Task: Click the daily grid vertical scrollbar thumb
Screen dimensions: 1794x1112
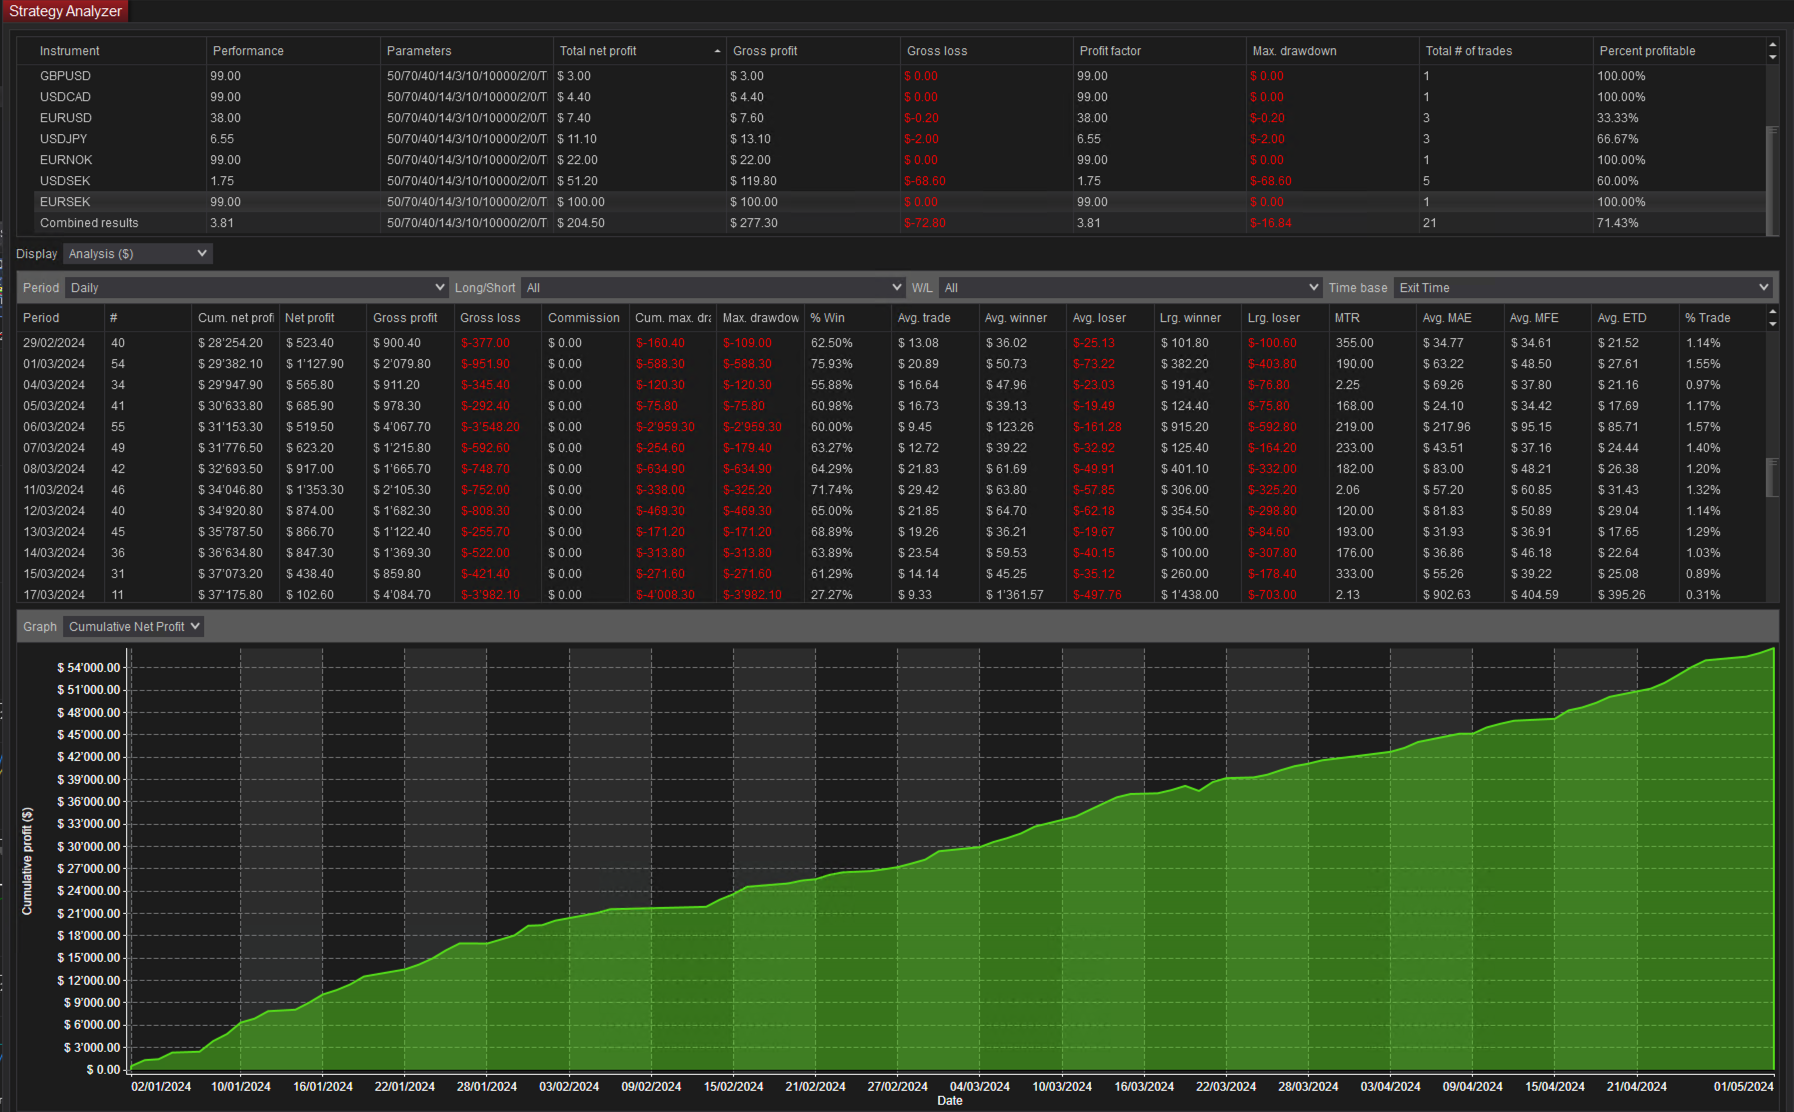Action: coord(1773,477)
